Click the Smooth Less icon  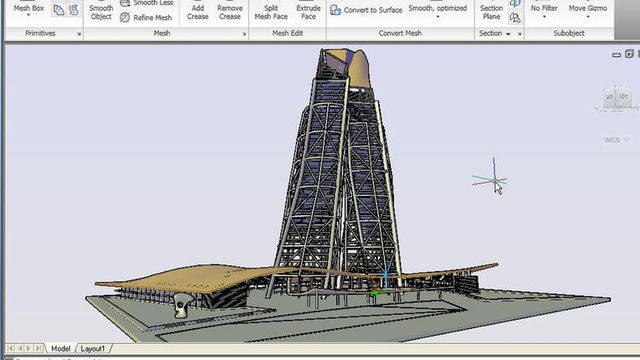pos(125,3)
